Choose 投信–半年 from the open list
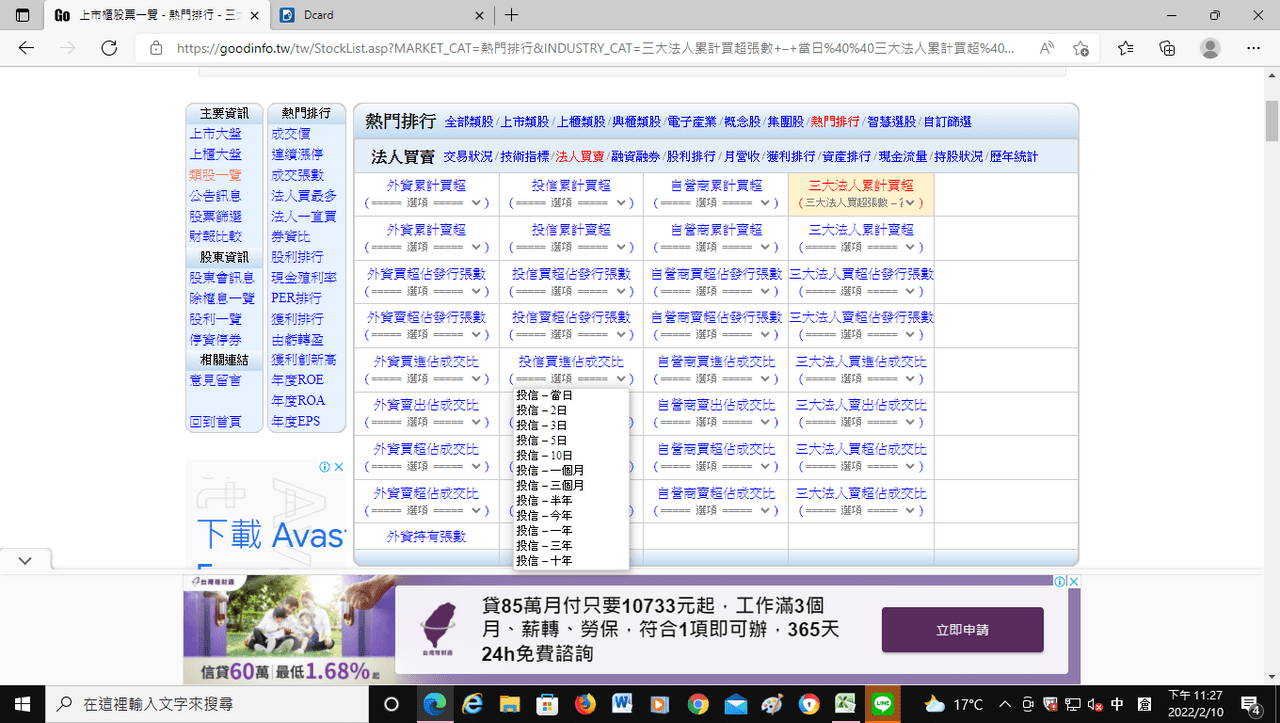 click(x=571, y=500)
